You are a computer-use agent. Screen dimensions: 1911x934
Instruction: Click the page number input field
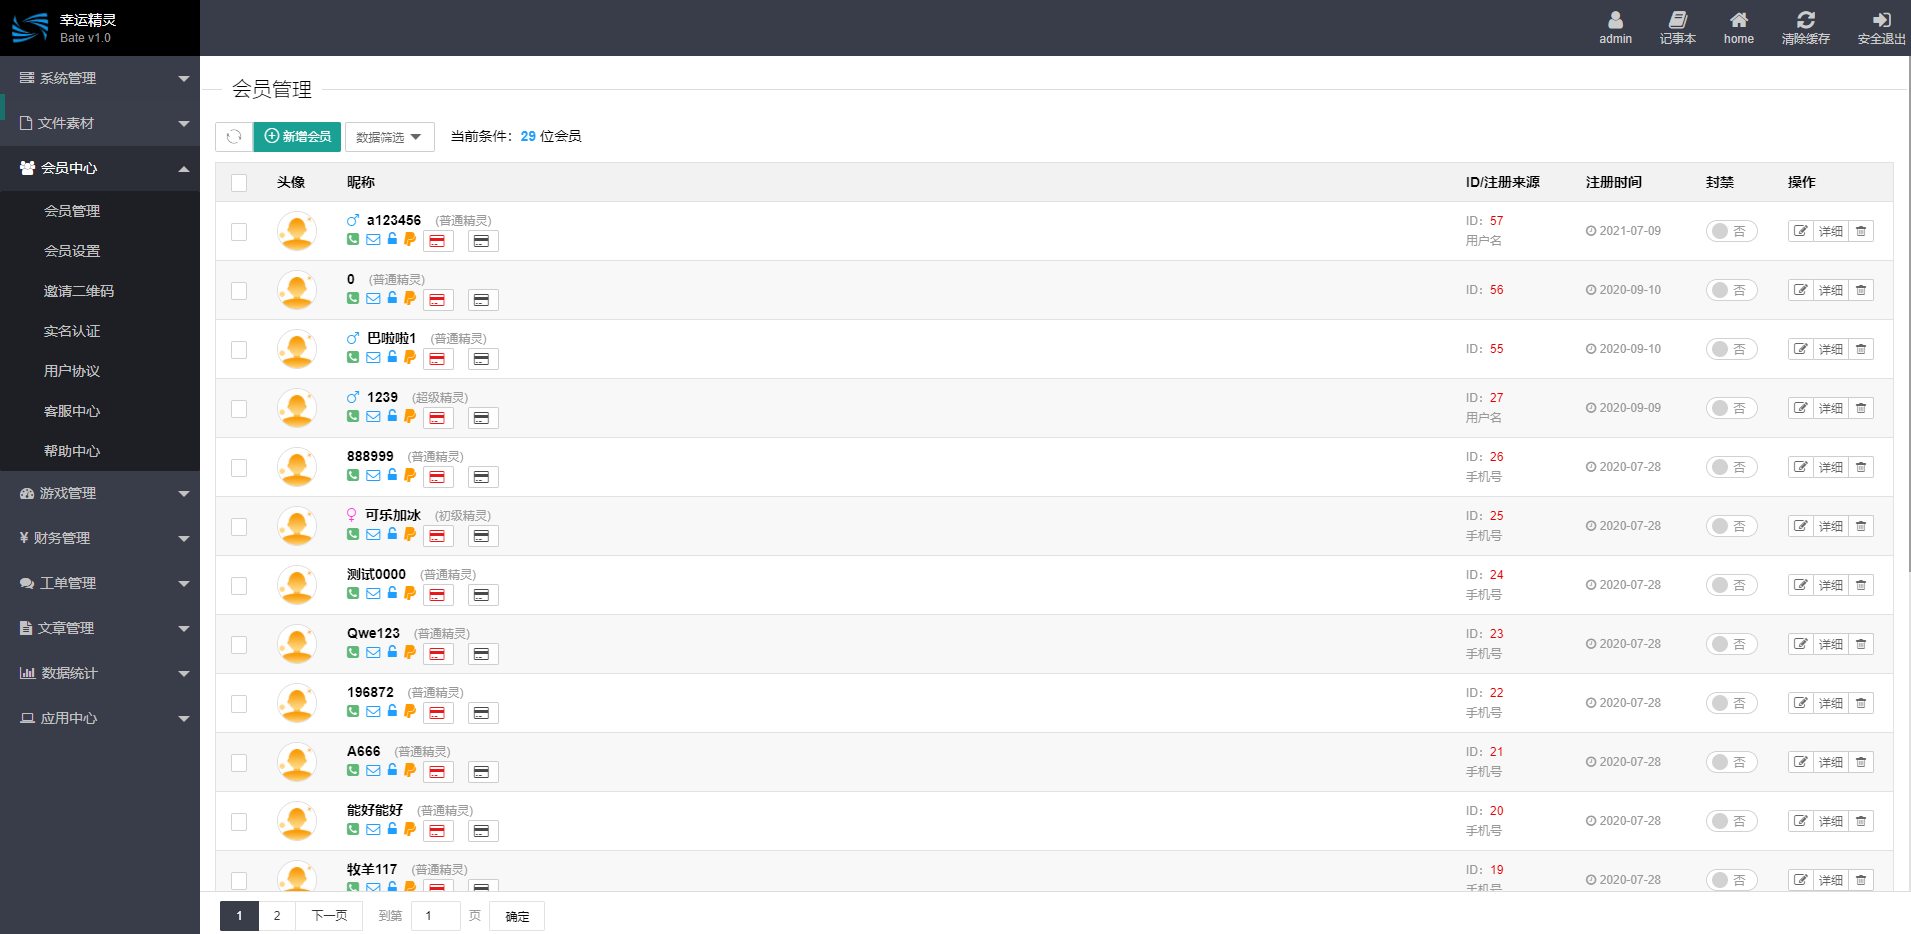click(435, 916)
